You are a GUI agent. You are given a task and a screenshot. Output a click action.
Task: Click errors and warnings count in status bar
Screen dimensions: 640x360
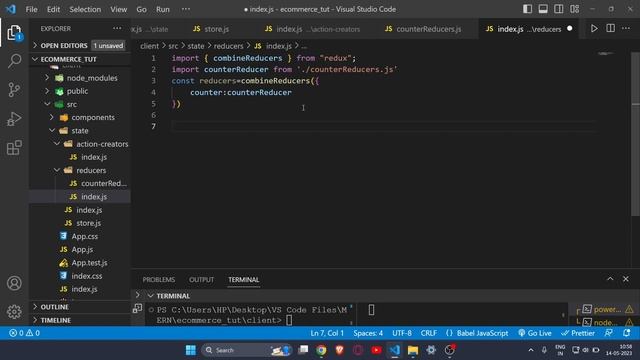pyautogui.click(x=24, y=333)
